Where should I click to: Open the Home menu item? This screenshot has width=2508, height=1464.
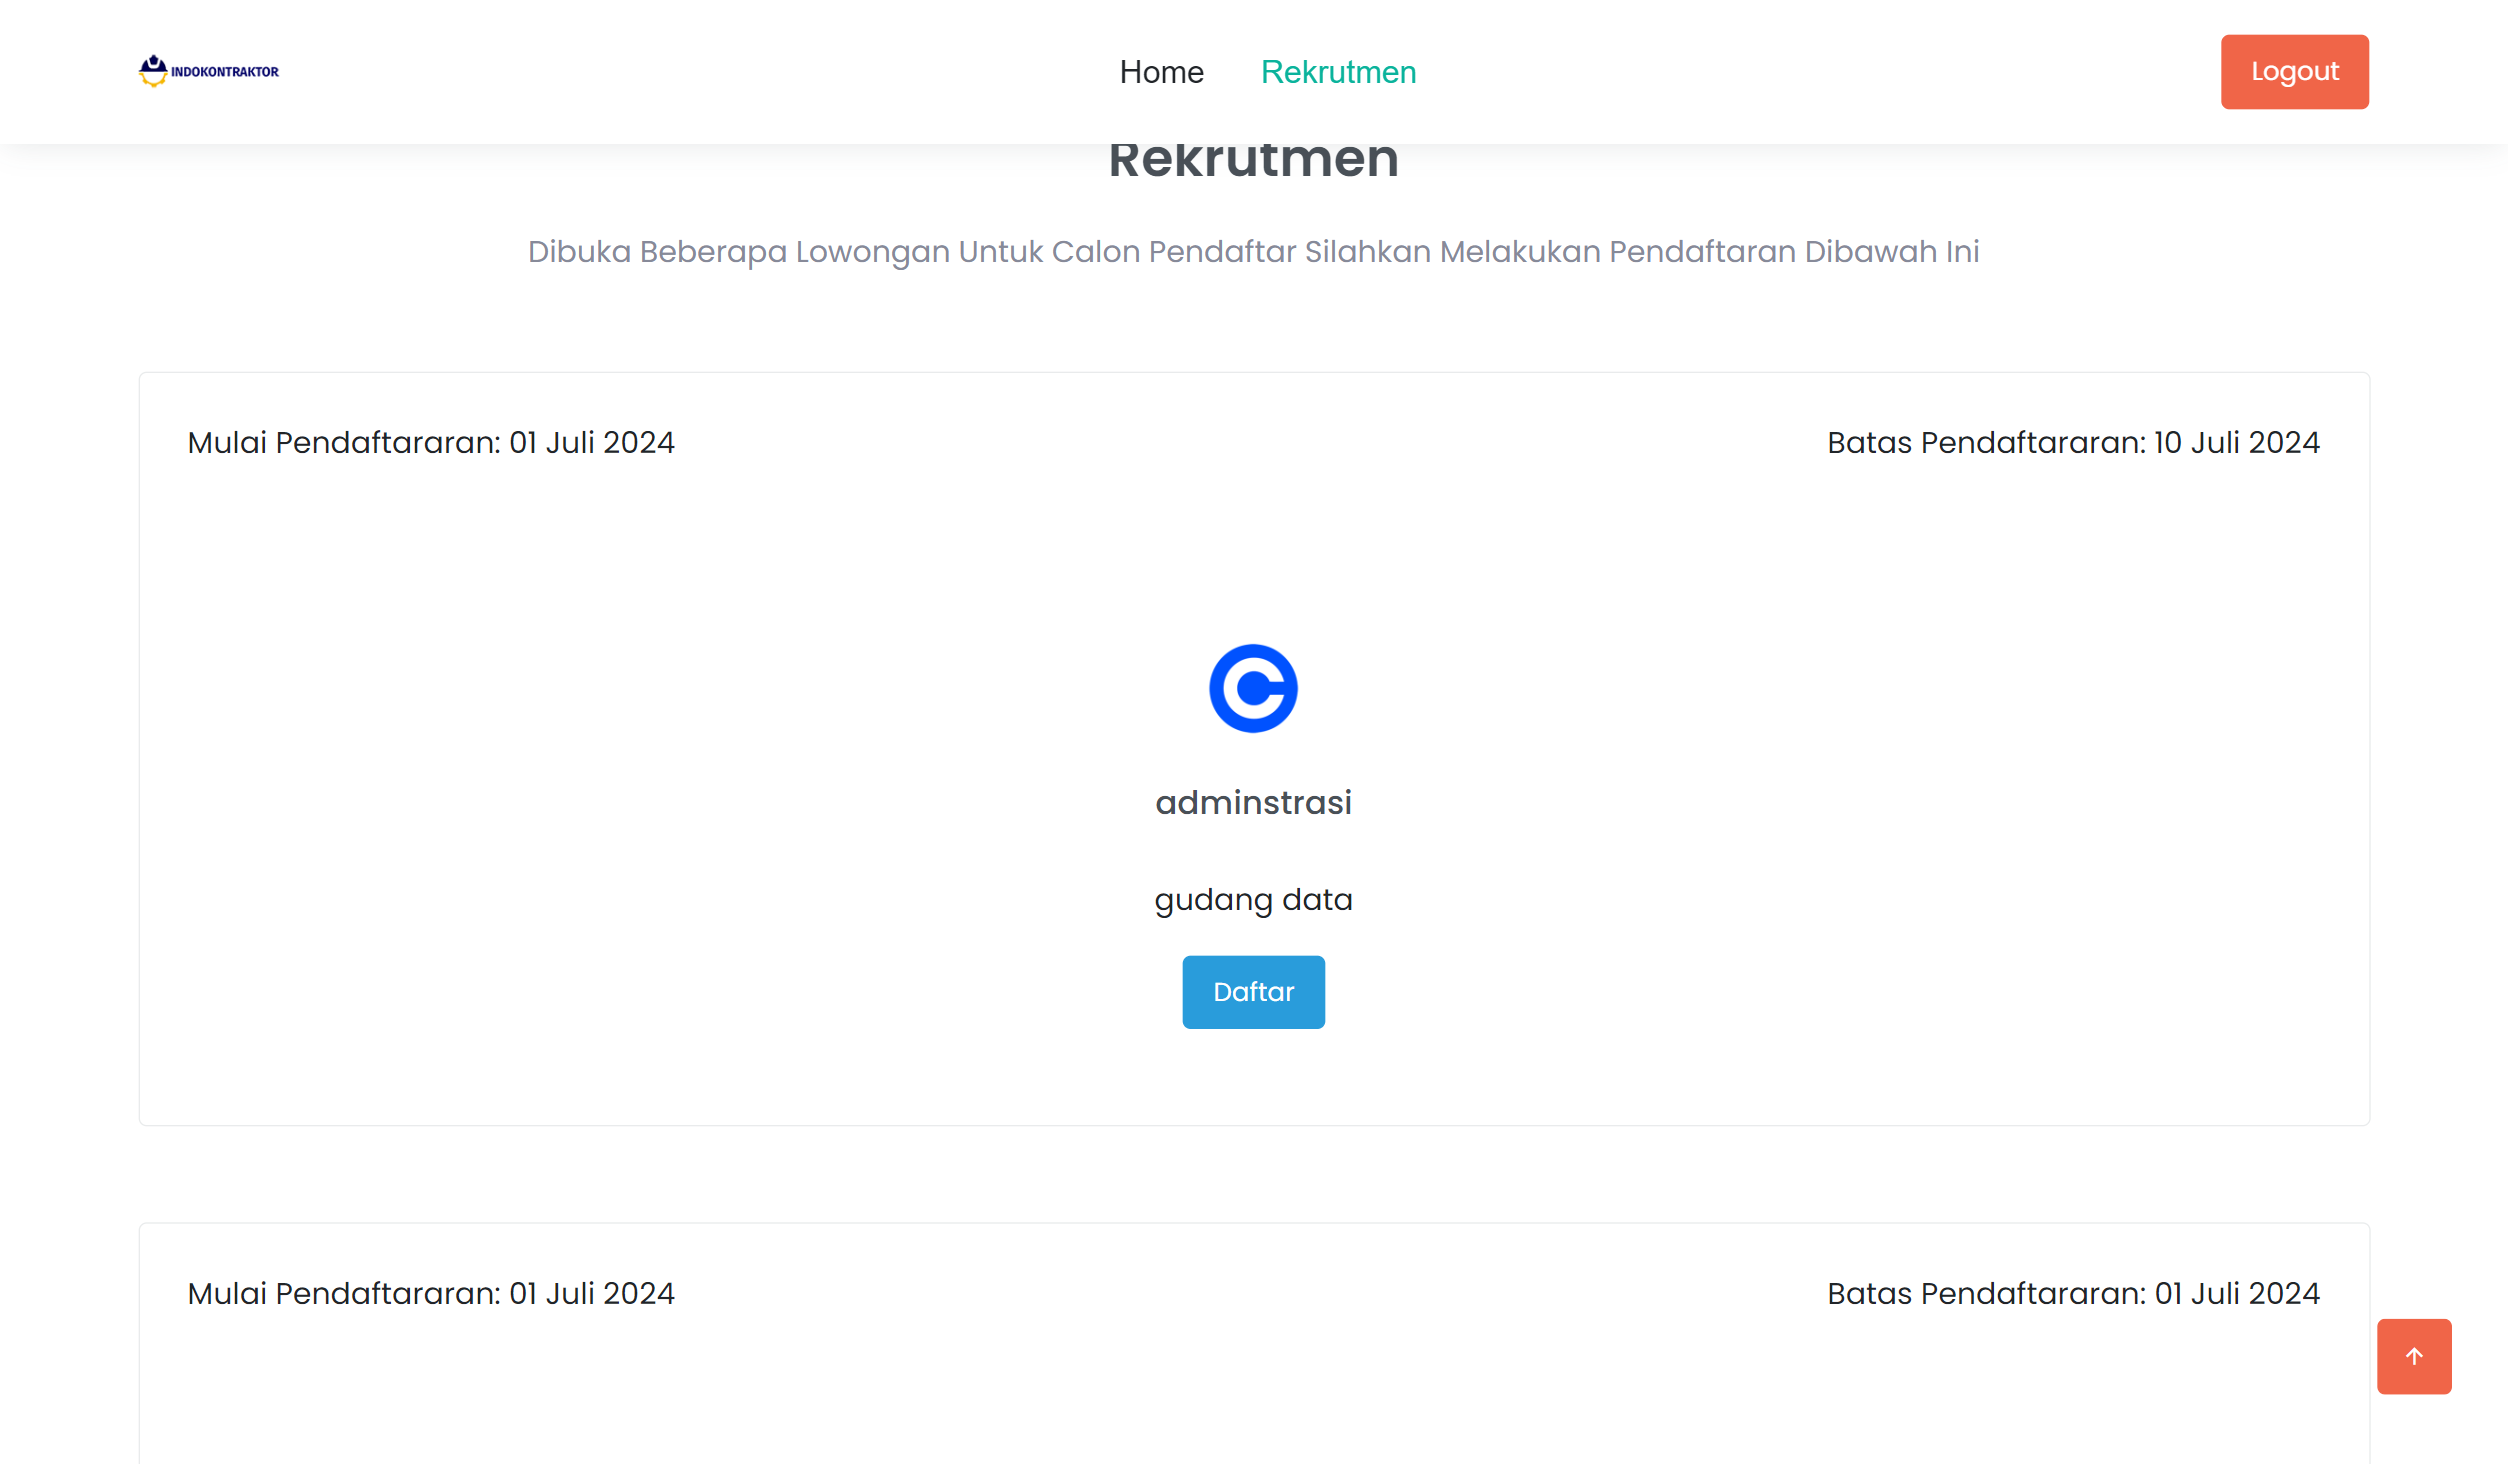tap(1161, 72)
